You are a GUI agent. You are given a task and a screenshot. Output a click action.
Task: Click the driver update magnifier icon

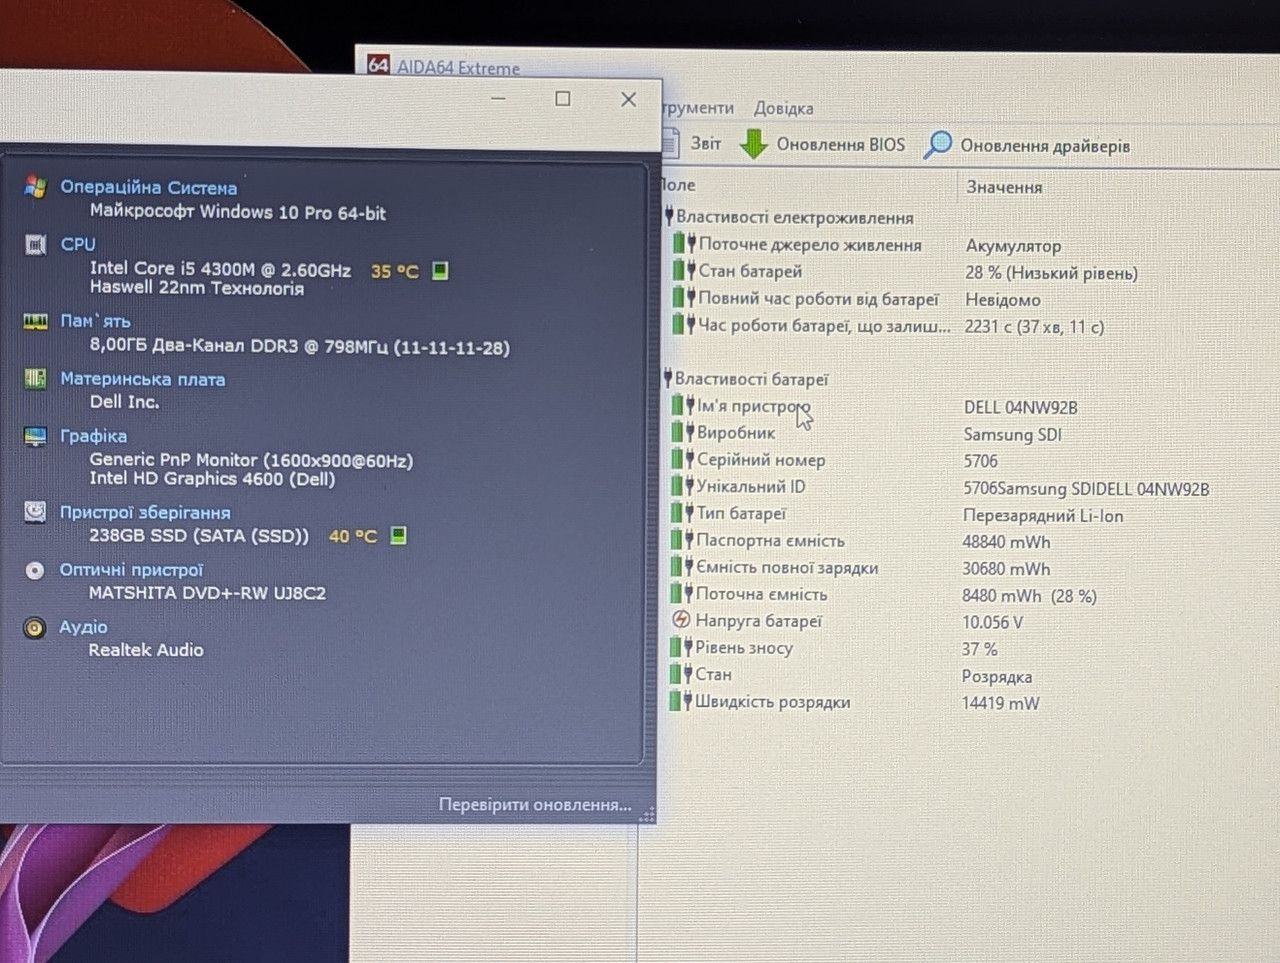coord(937,145)
